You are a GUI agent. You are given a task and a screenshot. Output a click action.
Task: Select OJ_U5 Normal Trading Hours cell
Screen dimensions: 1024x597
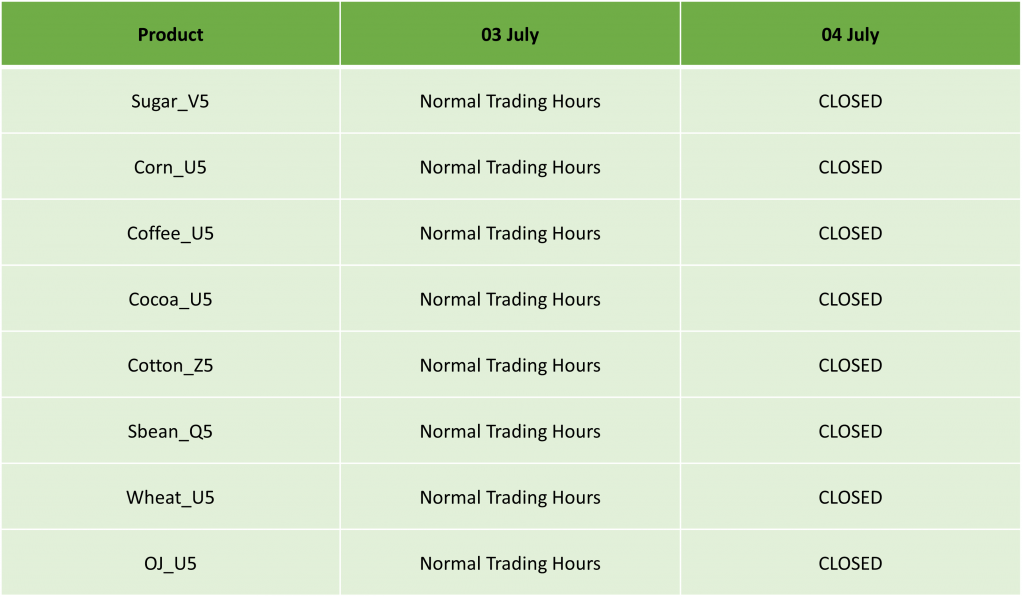pyautogui.click(x=510, y=563)
